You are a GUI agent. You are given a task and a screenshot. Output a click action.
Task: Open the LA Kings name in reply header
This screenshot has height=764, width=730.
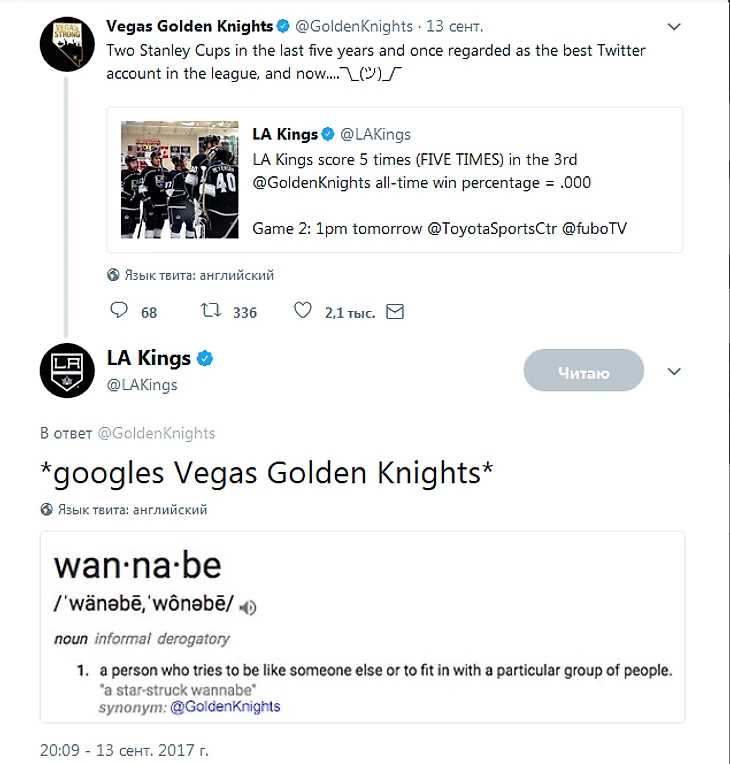[x=148, y=359]
